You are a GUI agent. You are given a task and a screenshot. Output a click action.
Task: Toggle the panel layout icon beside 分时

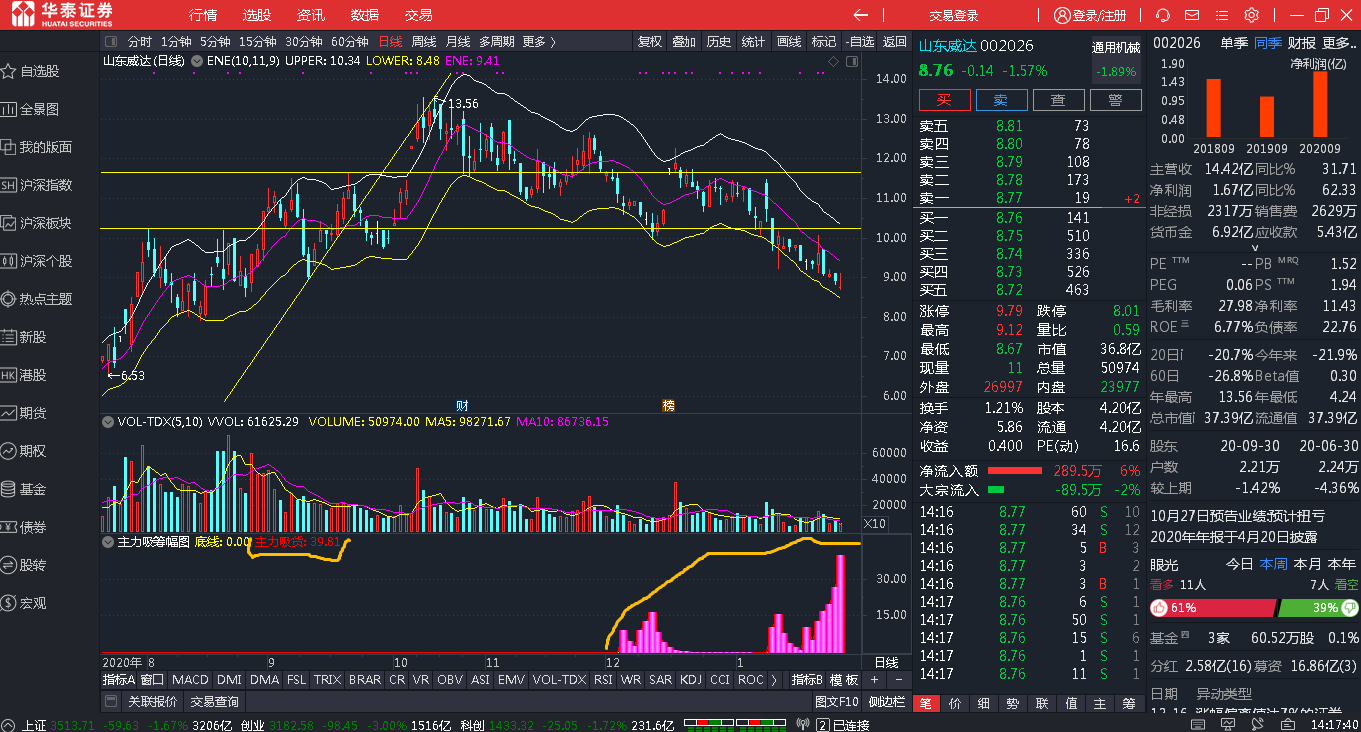(x=111, y=41)
